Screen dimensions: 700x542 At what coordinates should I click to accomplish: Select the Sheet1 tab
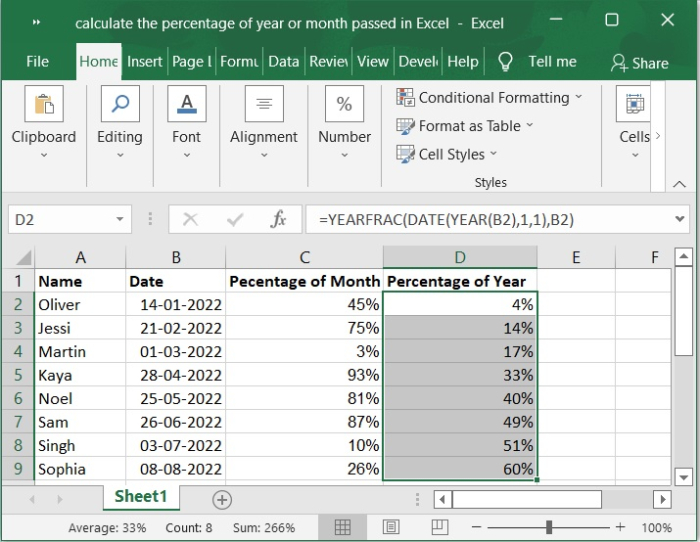click(141, 497)
